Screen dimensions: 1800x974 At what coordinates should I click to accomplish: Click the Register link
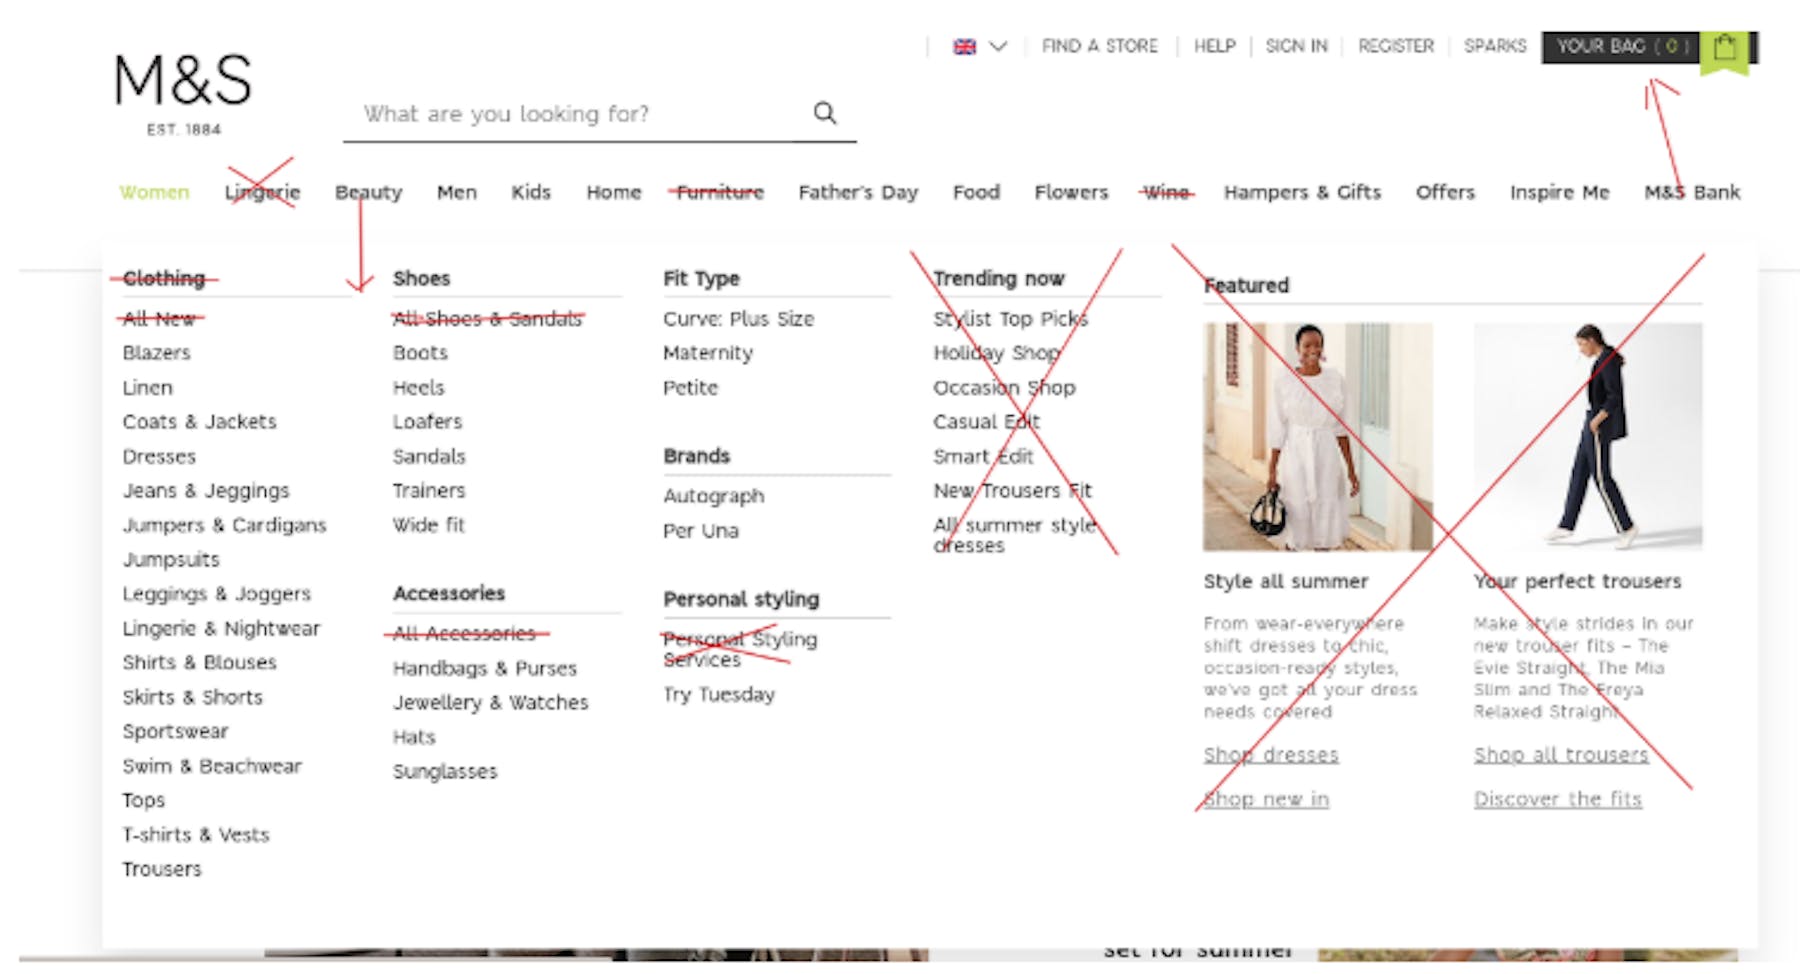pos(1396,46)
